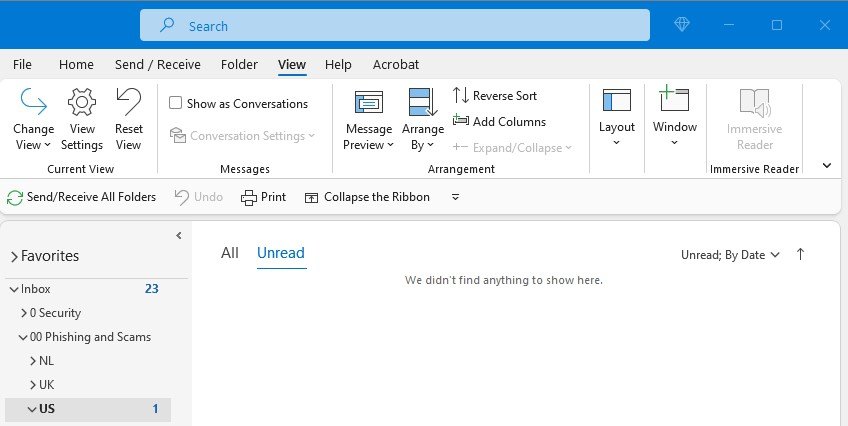Image resolution: width=848 pixels, height=426 pixels.
Task: Open the Change View menu
Action: [33, 119]
